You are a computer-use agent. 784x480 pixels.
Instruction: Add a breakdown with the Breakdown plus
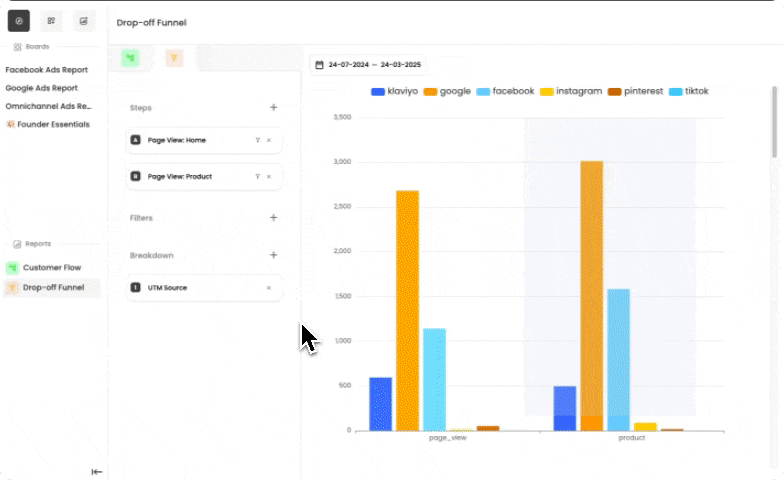click(274, 255)
